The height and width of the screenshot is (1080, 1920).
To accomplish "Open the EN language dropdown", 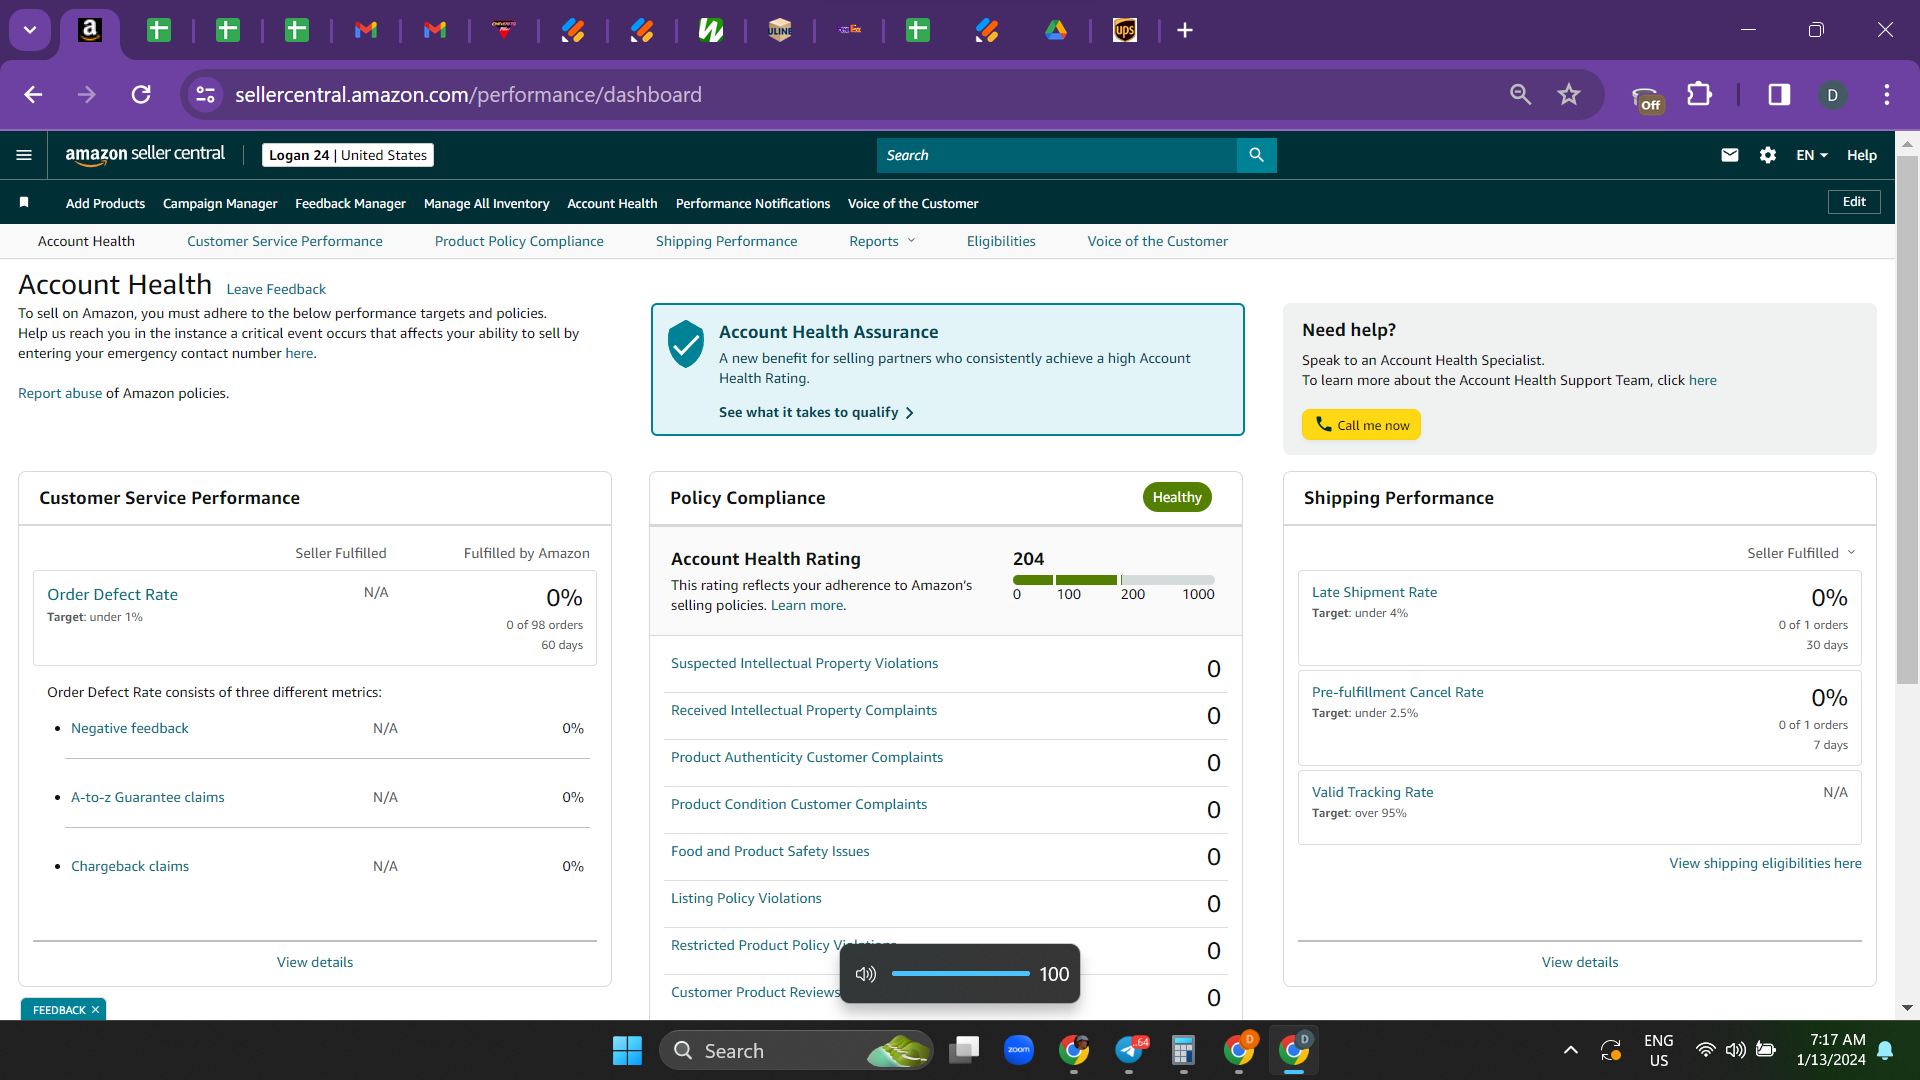I will pyautogui.click(x=1812, y=155).
